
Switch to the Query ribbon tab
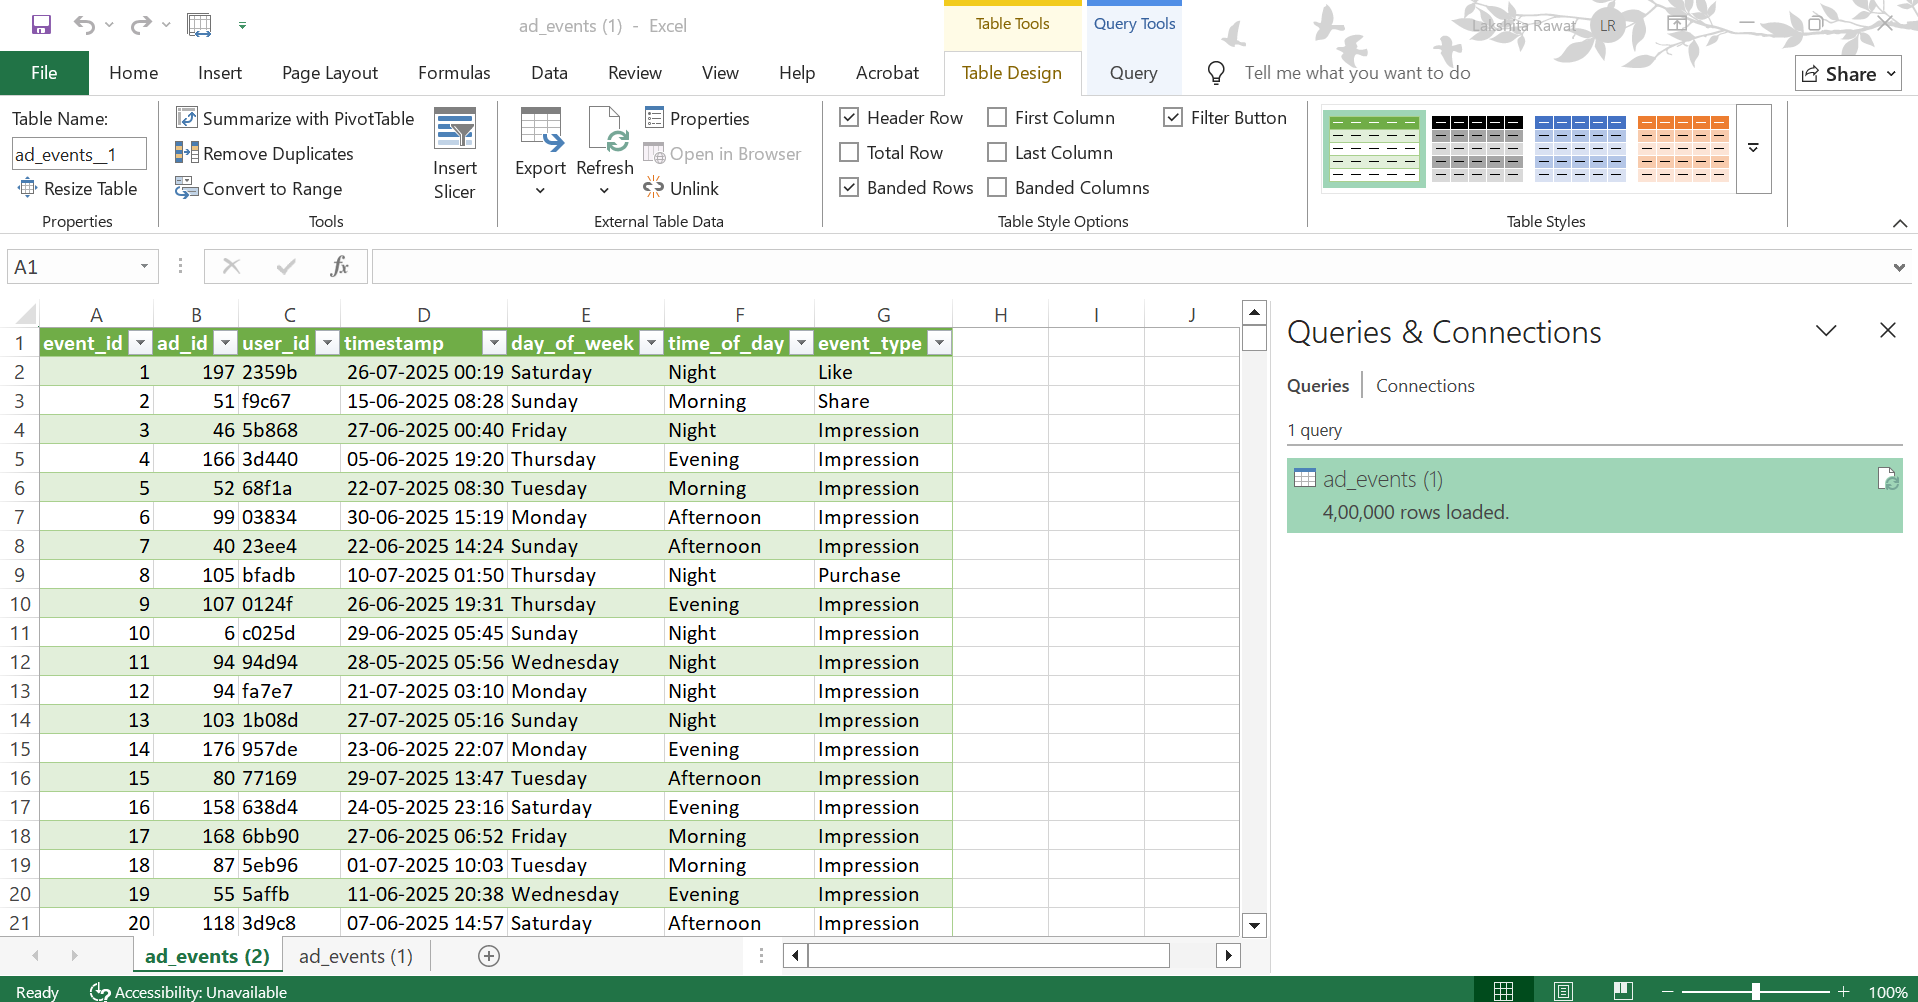coord(1133,73)
